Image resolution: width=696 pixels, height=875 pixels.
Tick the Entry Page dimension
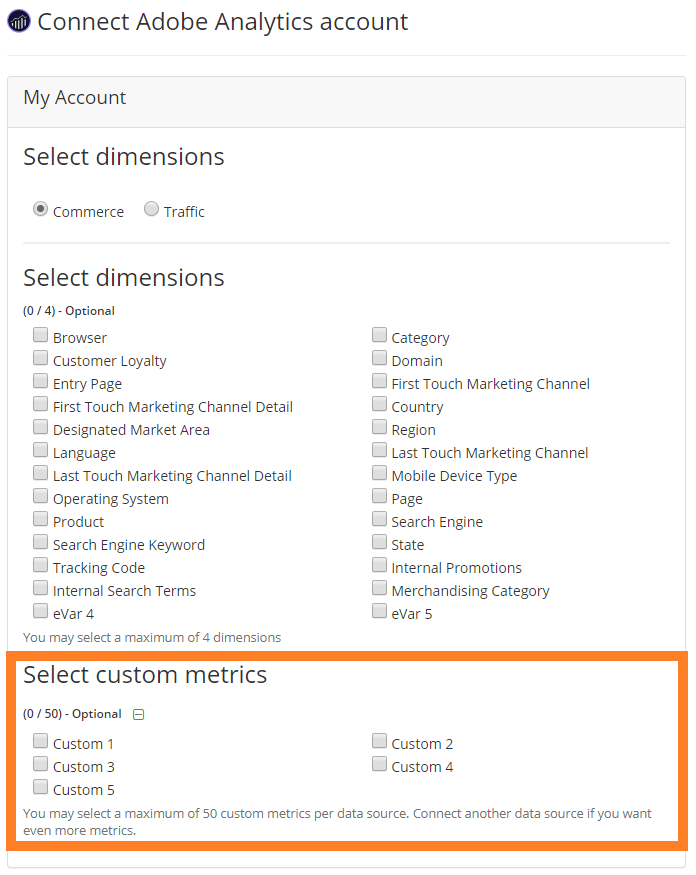[x=40, y=382]
